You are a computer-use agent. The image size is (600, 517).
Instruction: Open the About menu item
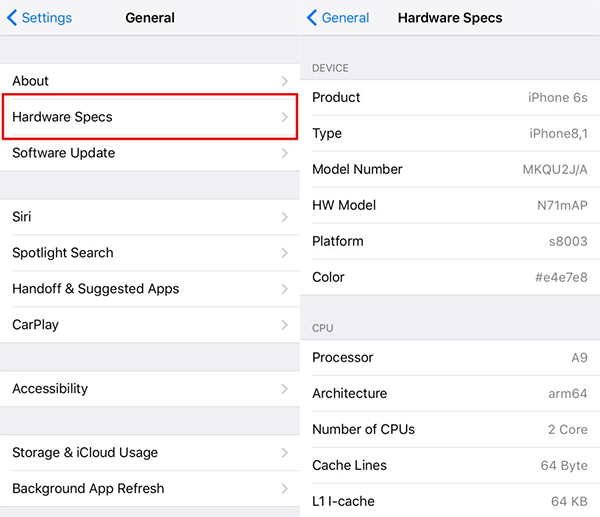(150, 81)
